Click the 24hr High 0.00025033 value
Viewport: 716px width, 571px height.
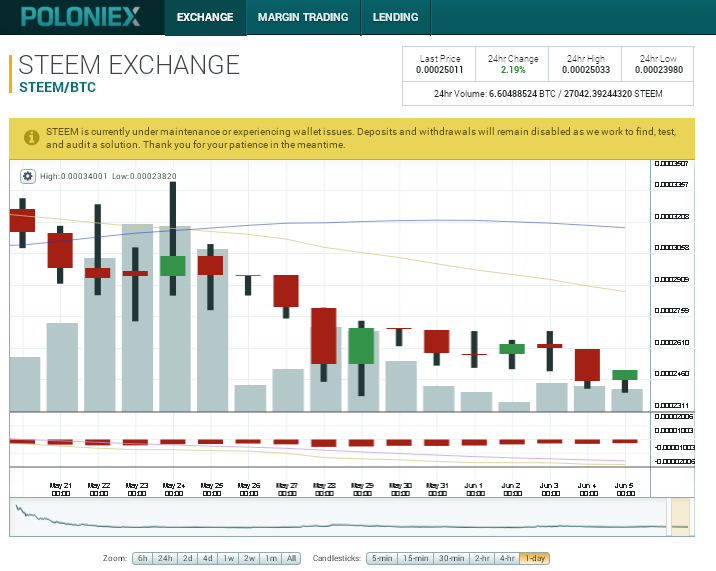pyautogui.click(x=586, y=70)
